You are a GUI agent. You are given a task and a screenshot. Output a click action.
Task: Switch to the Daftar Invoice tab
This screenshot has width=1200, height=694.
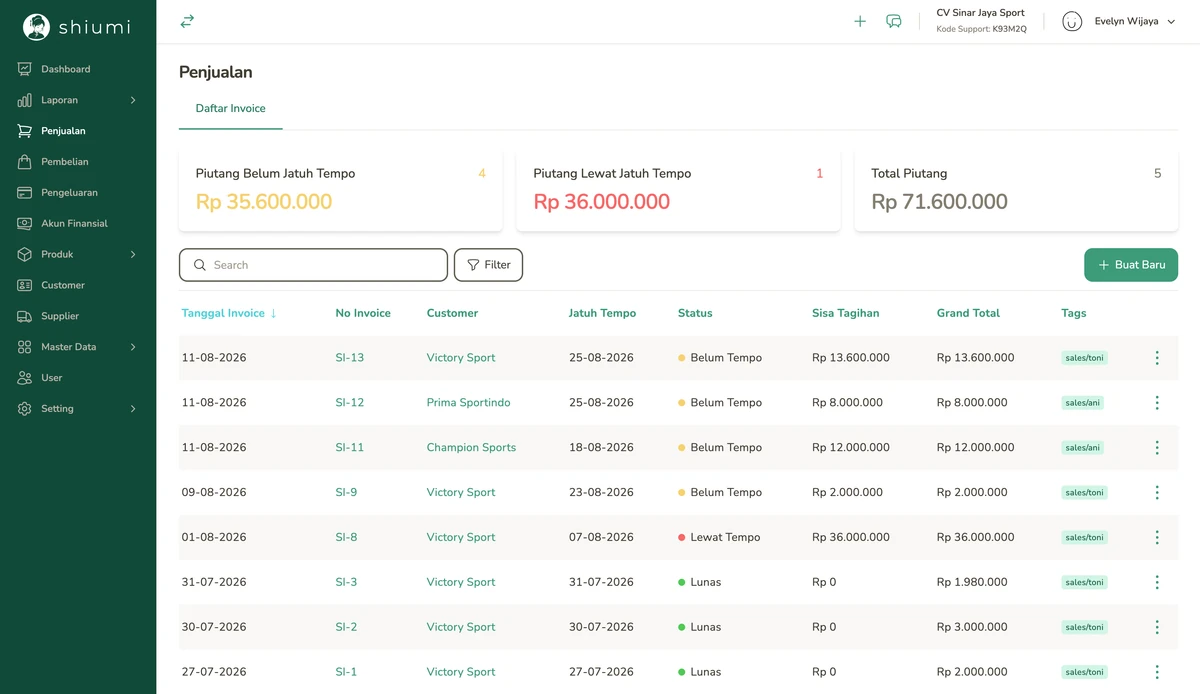[231, 108]
